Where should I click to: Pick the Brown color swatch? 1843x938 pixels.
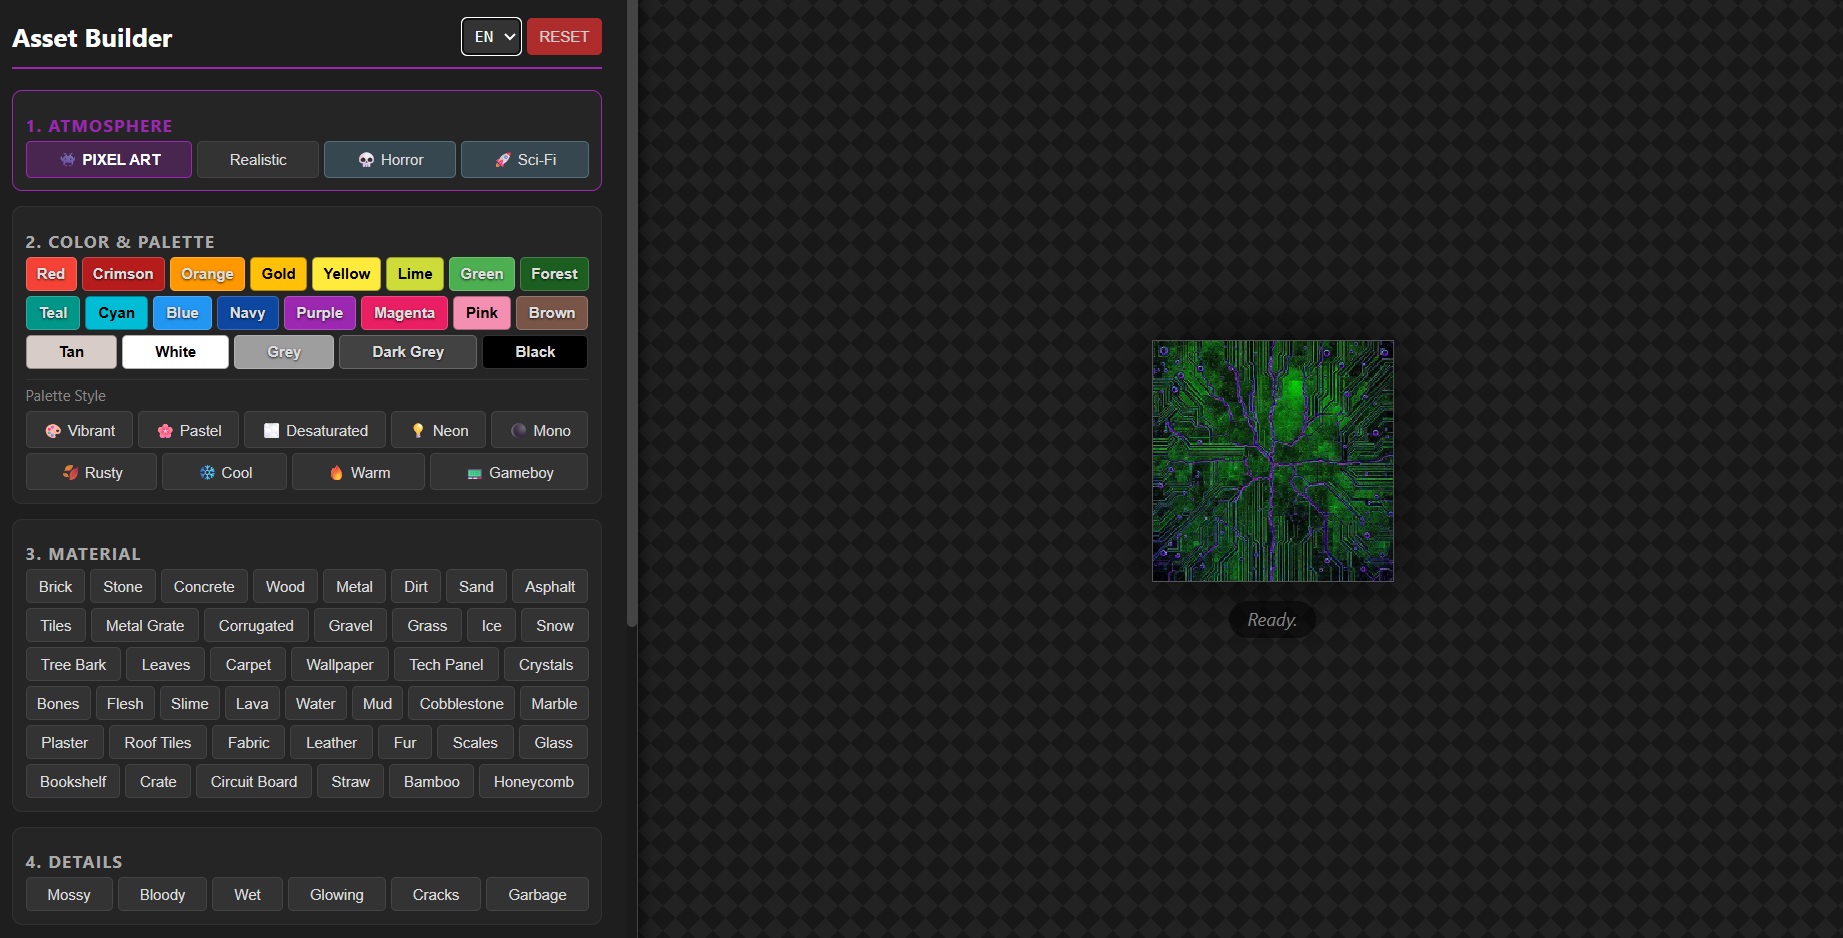(x=552, y=313)
